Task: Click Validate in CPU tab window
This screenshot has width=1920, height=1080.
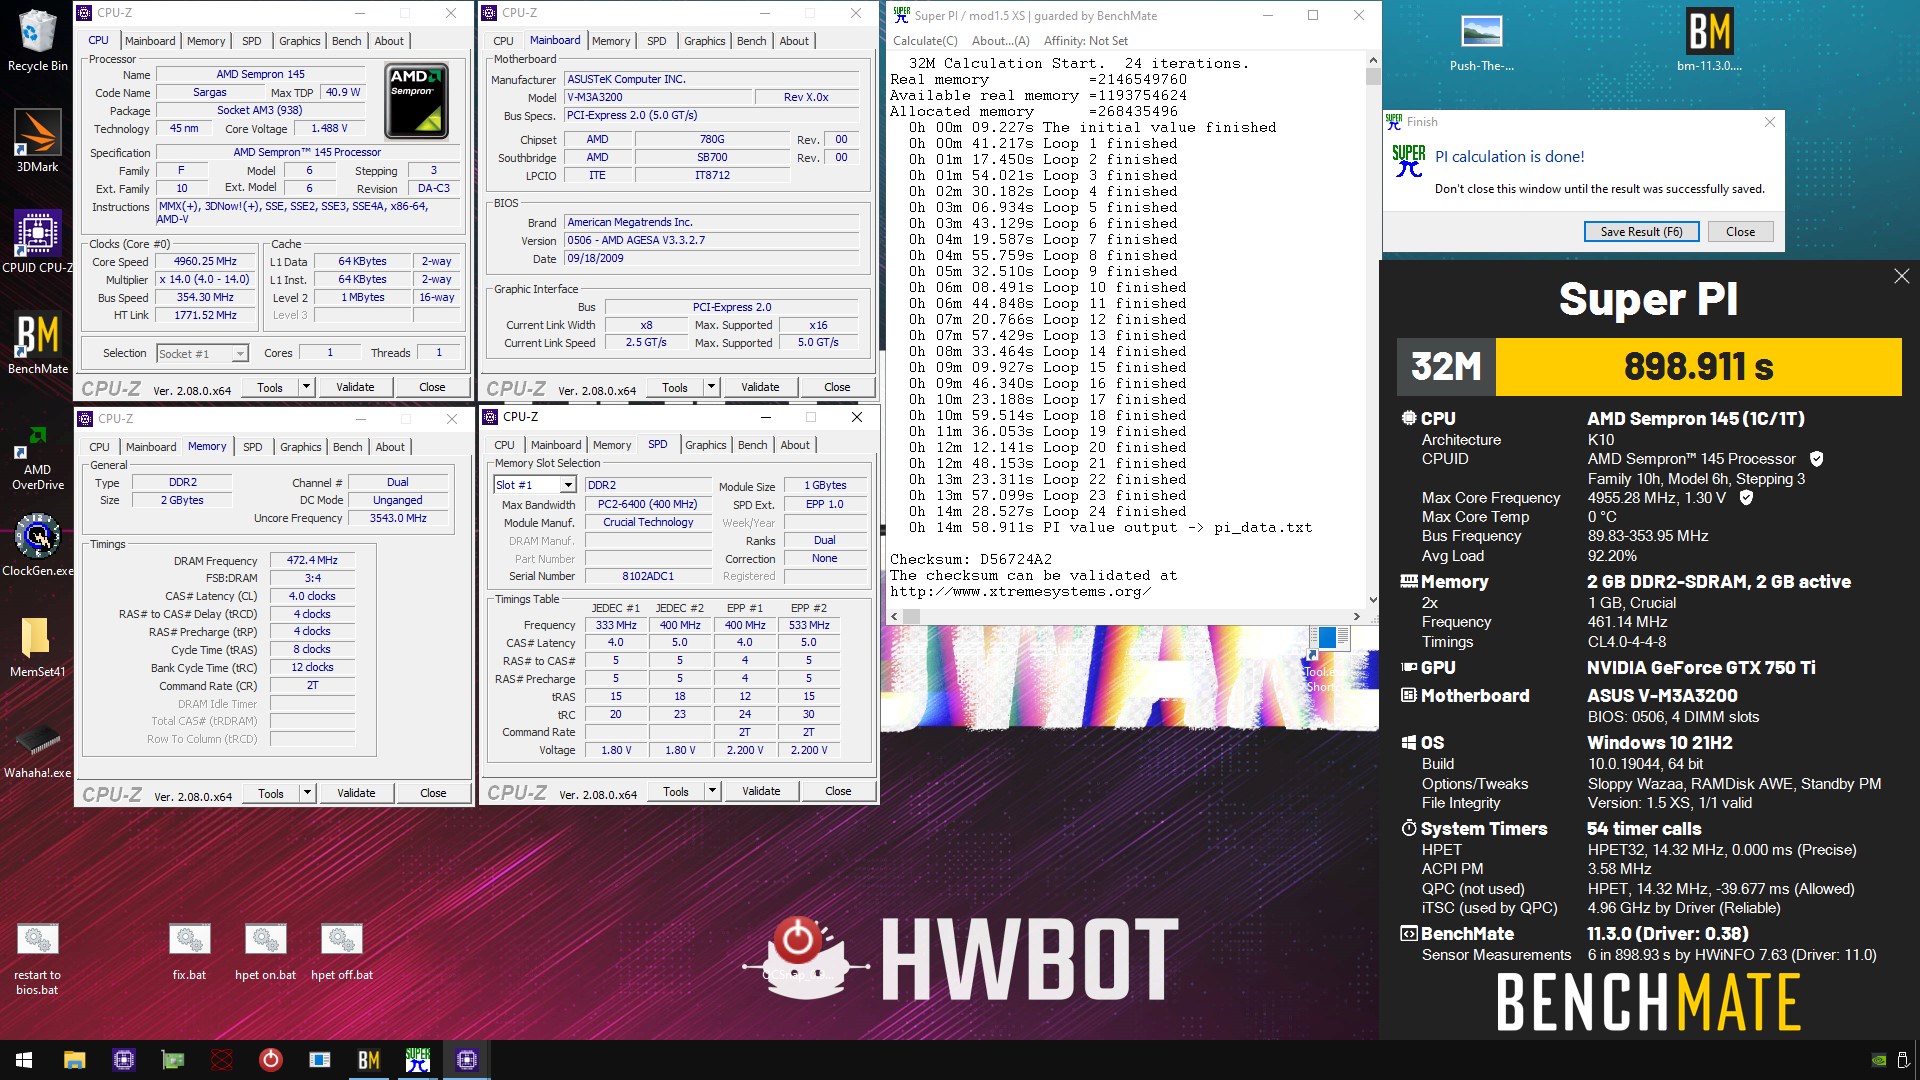Action: coord(355,387)
